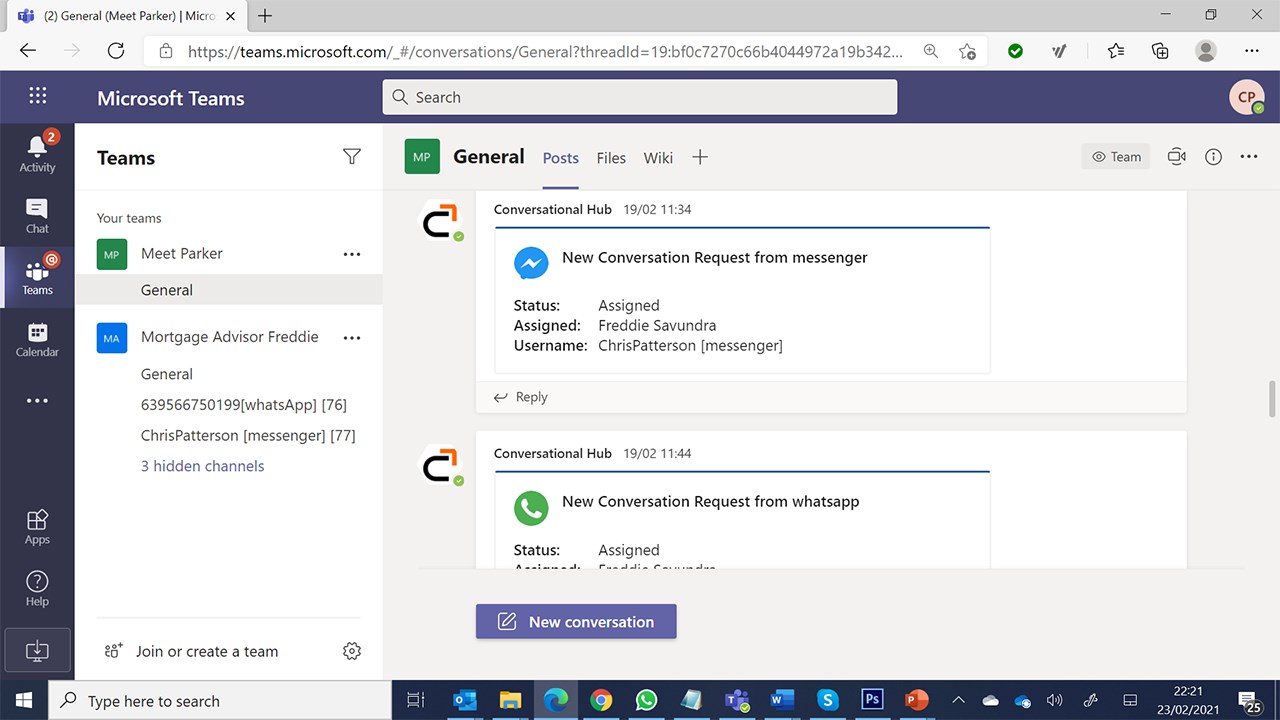1280x720 pixels.
Task: Open more options for Mortgage Advisor Freddie
Action: 352,338
